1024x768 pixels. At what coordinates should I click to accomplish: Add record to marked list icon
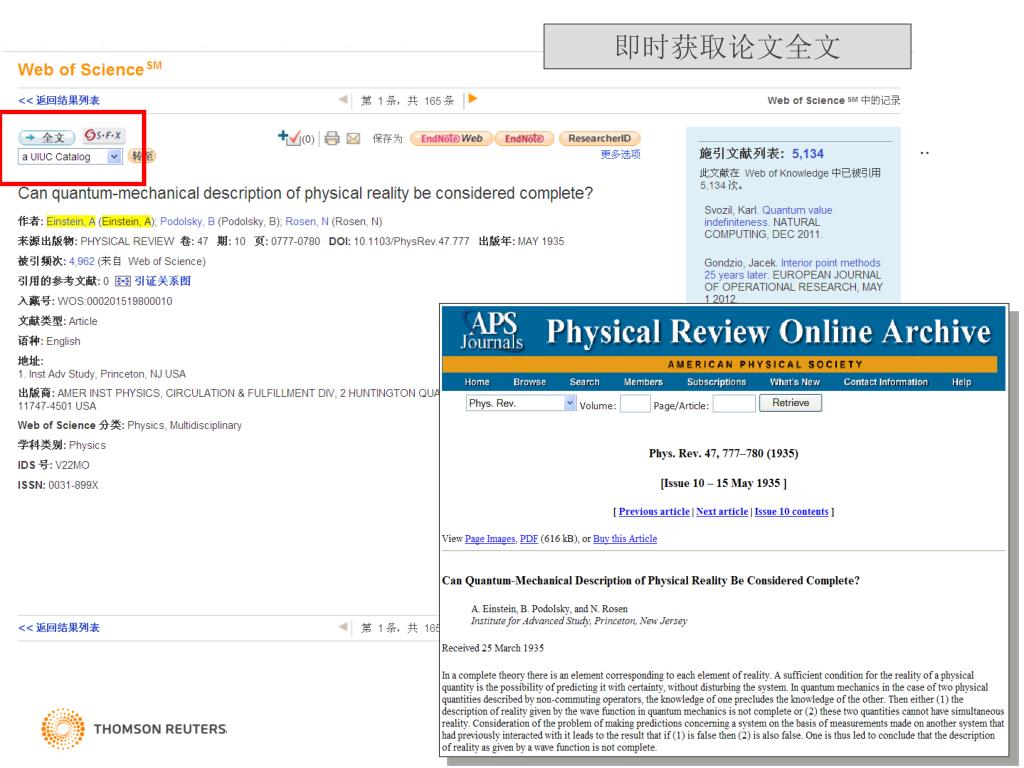coord(289,137)
